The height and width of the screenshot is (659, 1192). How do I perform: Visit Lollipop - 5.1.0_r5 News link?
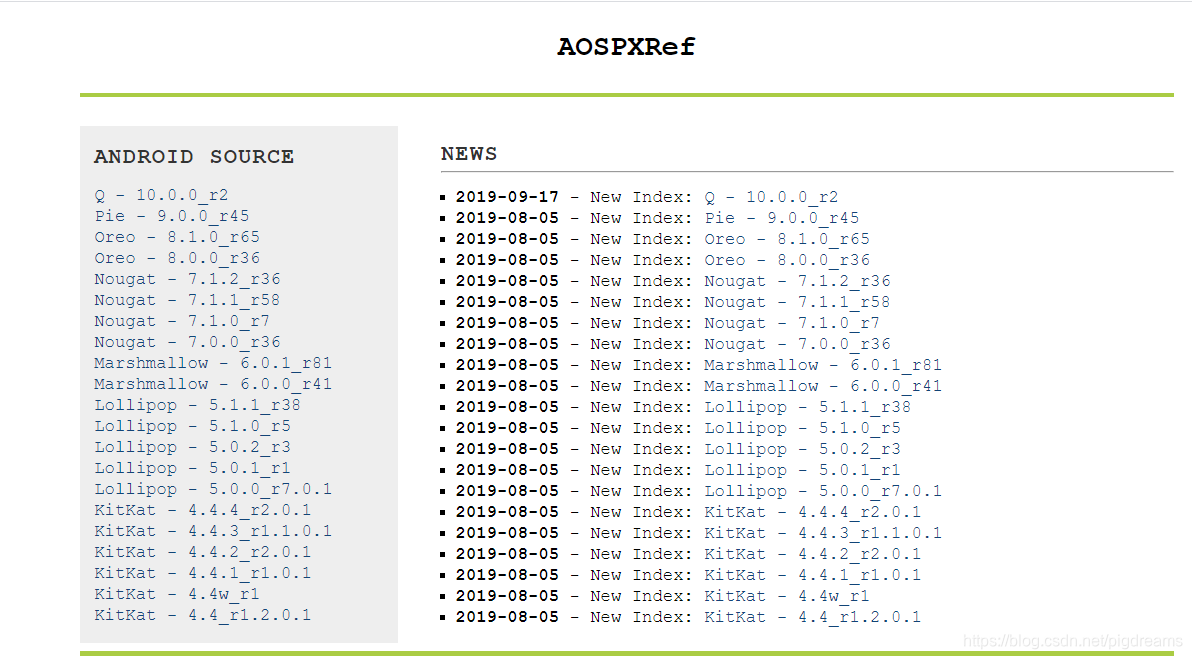pyautogui.click(x=802, y=429)
